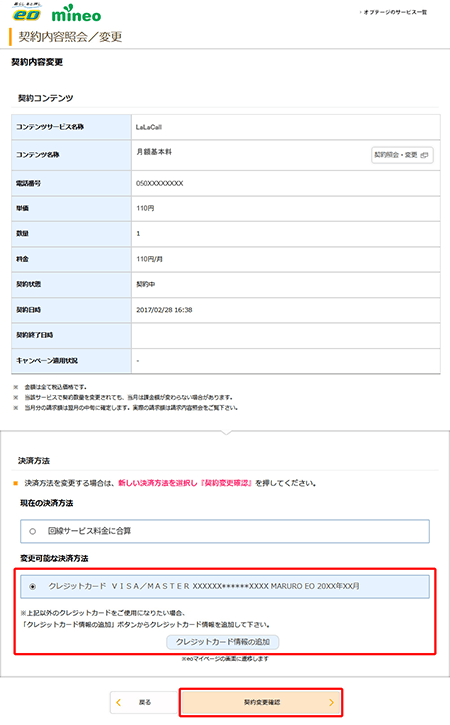Click the green mineo logo
This screenshot has height=725, width=450.
pos(76,14)
